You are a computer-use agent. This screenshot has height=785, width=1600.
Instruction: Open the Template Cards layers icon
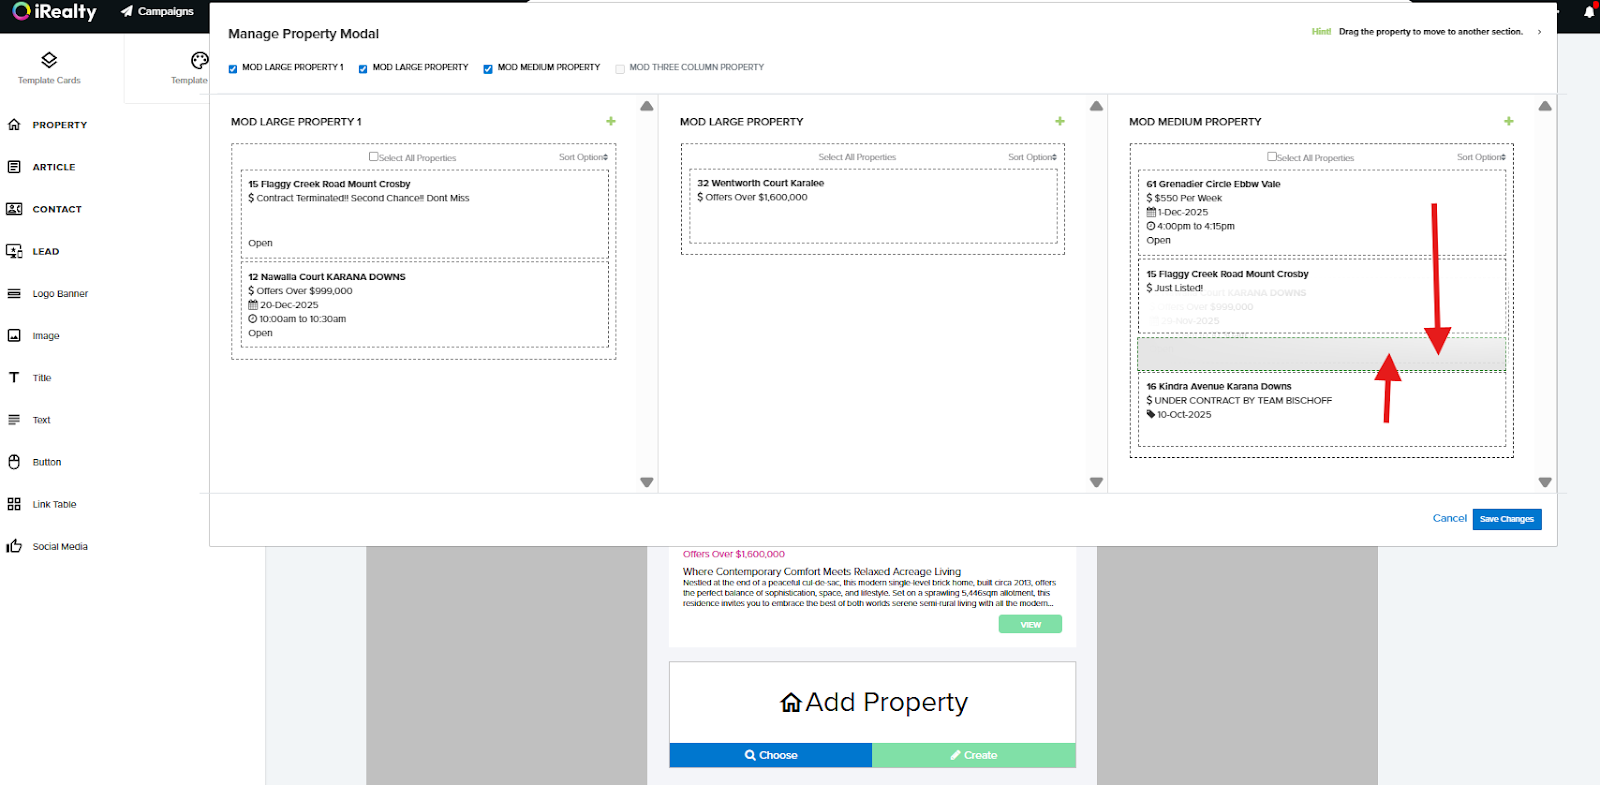49,60
